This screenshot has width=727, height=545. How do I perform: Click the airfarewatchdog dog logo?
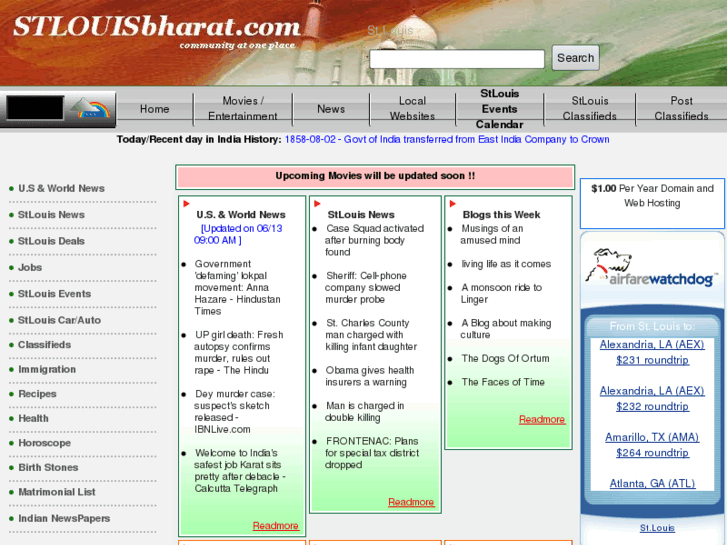coord(652,268)
